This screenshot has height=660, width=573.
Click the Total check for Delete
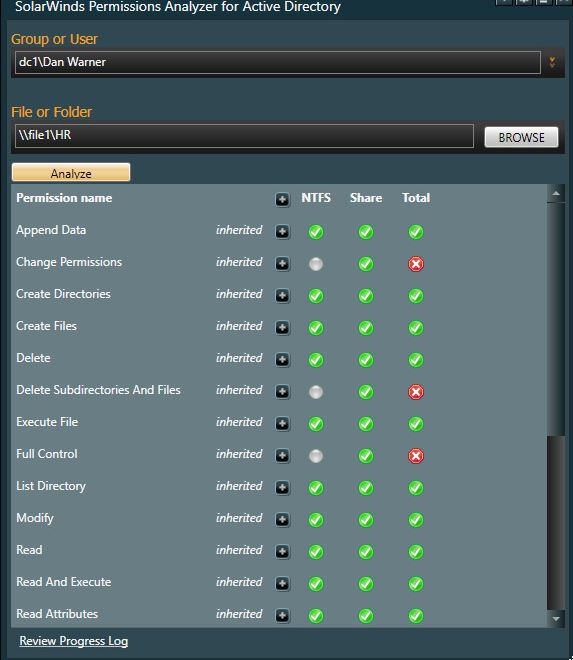[x=416, y=360]
